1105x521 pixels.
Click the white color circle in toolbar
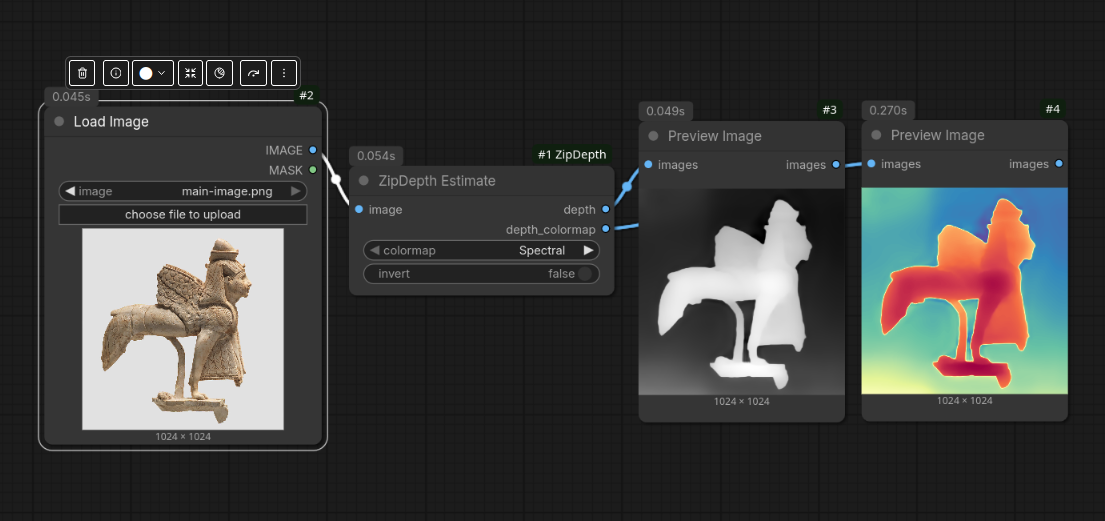(x=146, y=73)
